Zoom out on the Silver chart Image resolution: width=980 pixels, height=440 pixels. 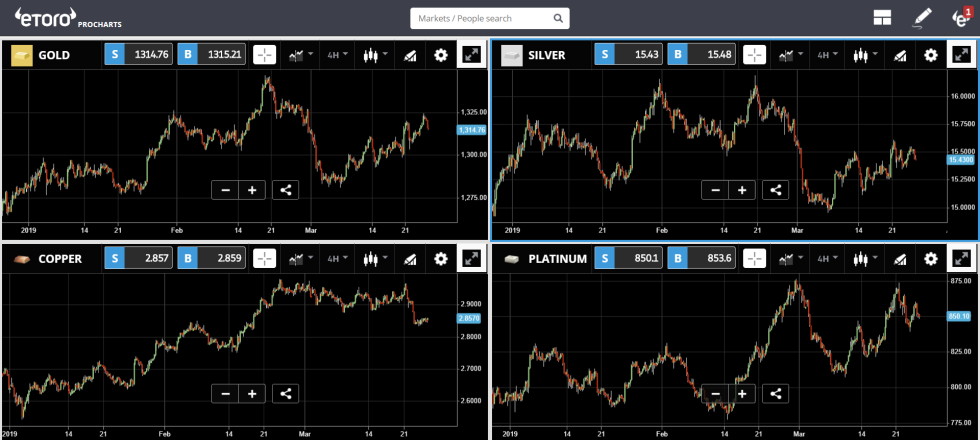[x=715, y=190]
